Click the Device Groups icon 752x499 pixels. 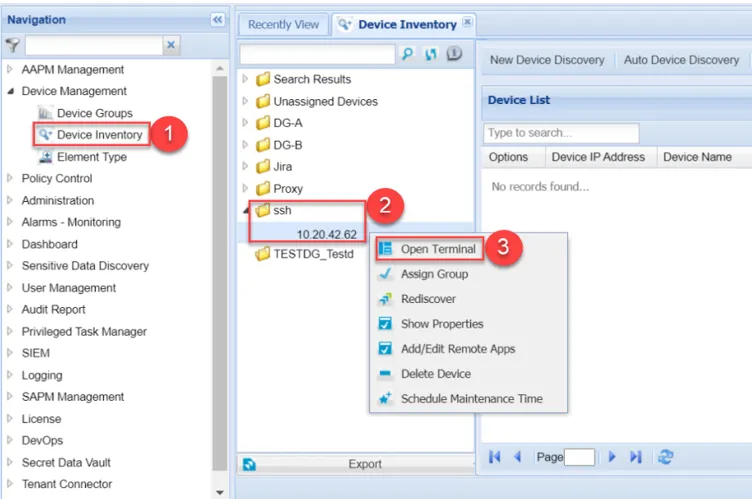coord(45,113)
